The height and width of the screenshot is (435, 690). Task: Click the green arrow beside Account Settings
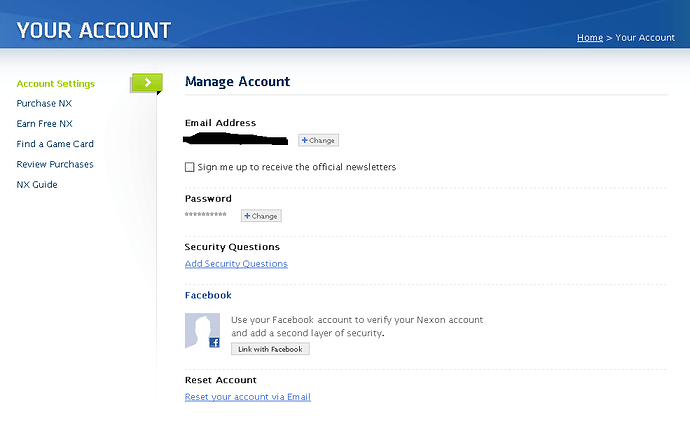(146, 83)
